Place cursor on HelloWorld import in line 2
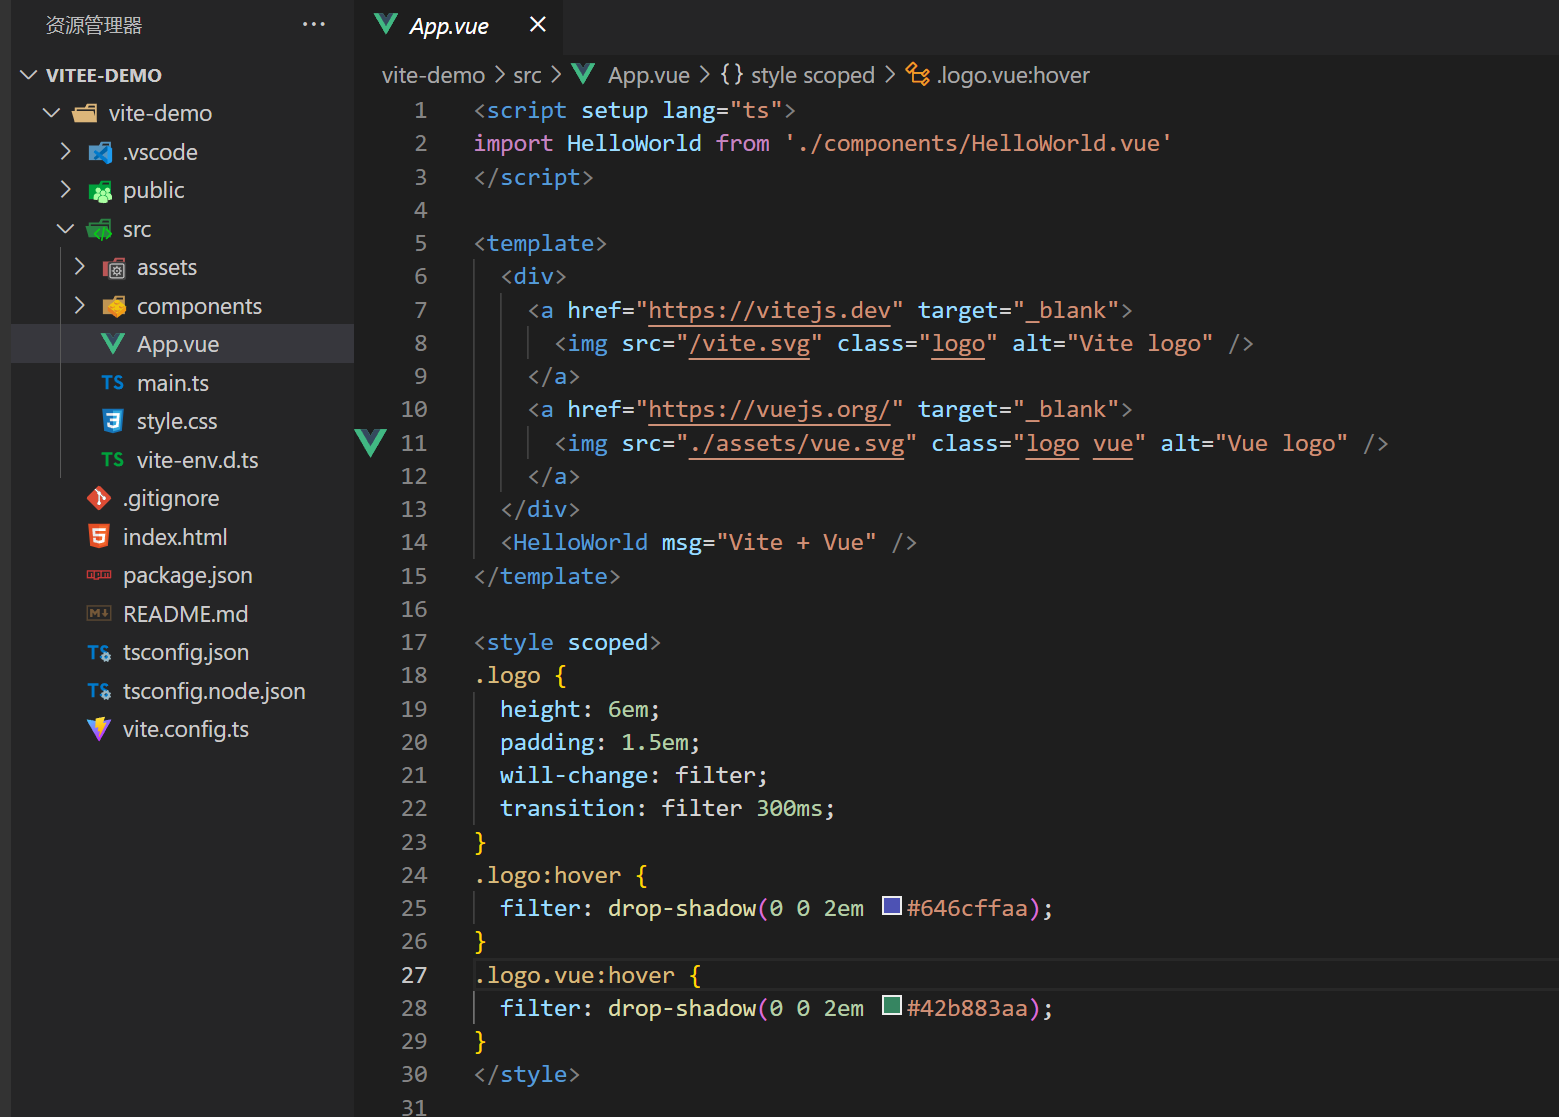This screenshot has height=1117, width=1559. pos(634,143)
